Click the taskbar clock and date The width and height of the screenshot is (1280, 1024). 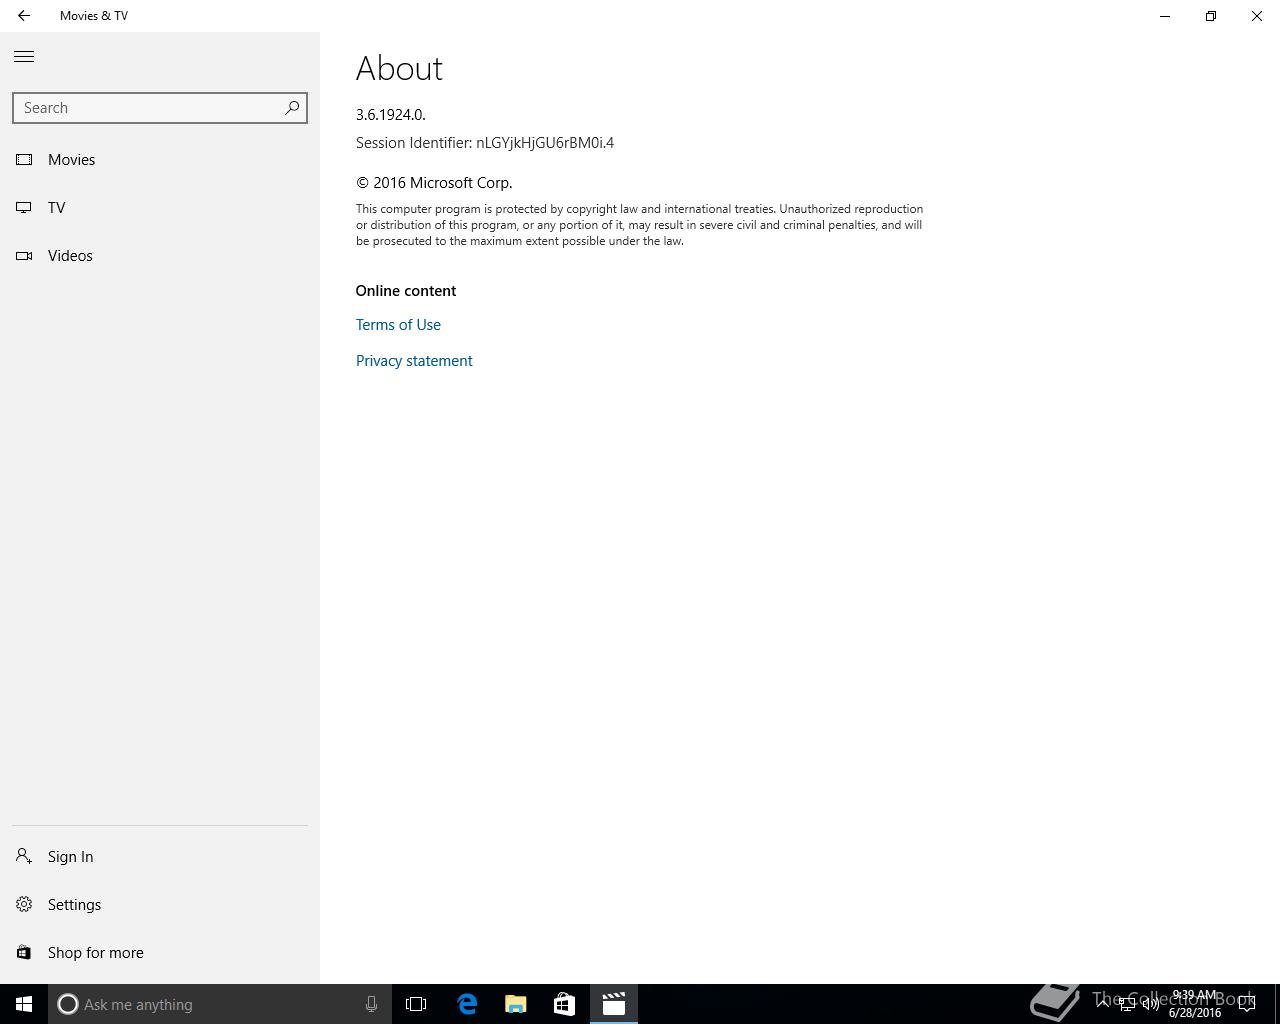(x=1195, y=1004)
